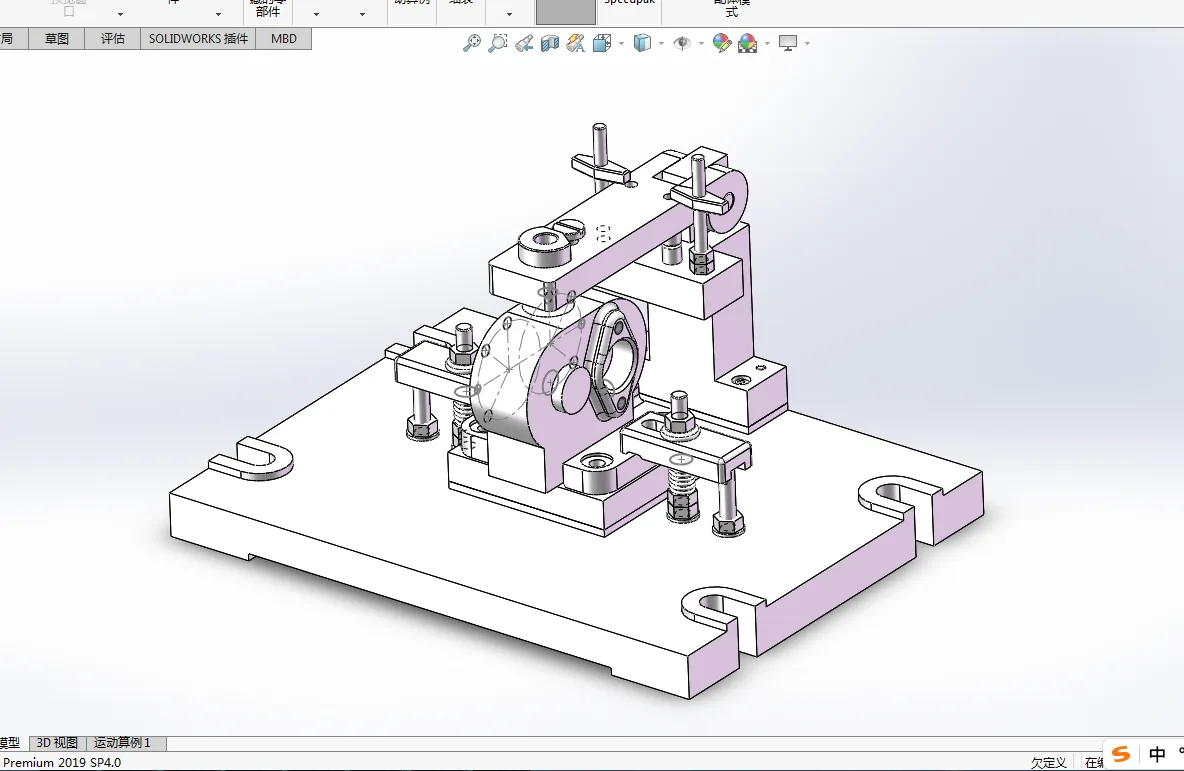Click the 欠定义 status bar text
Image resolution: width=1184 pixels, height=771 pixels.
tap(1049, 763)
